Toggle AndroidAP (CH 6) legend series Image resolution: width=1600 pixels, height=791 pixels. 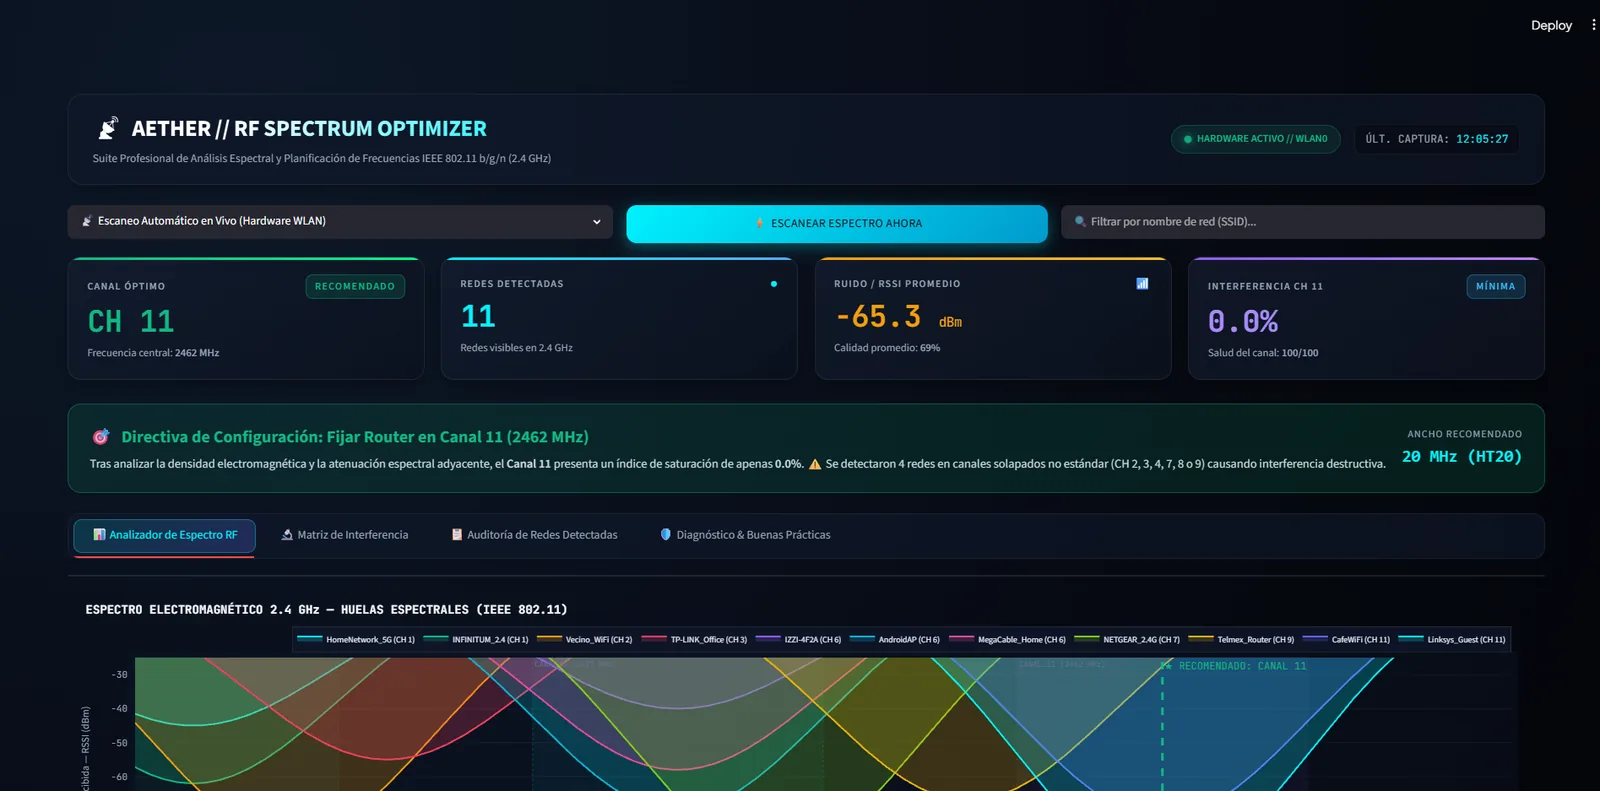pos(895,639)
